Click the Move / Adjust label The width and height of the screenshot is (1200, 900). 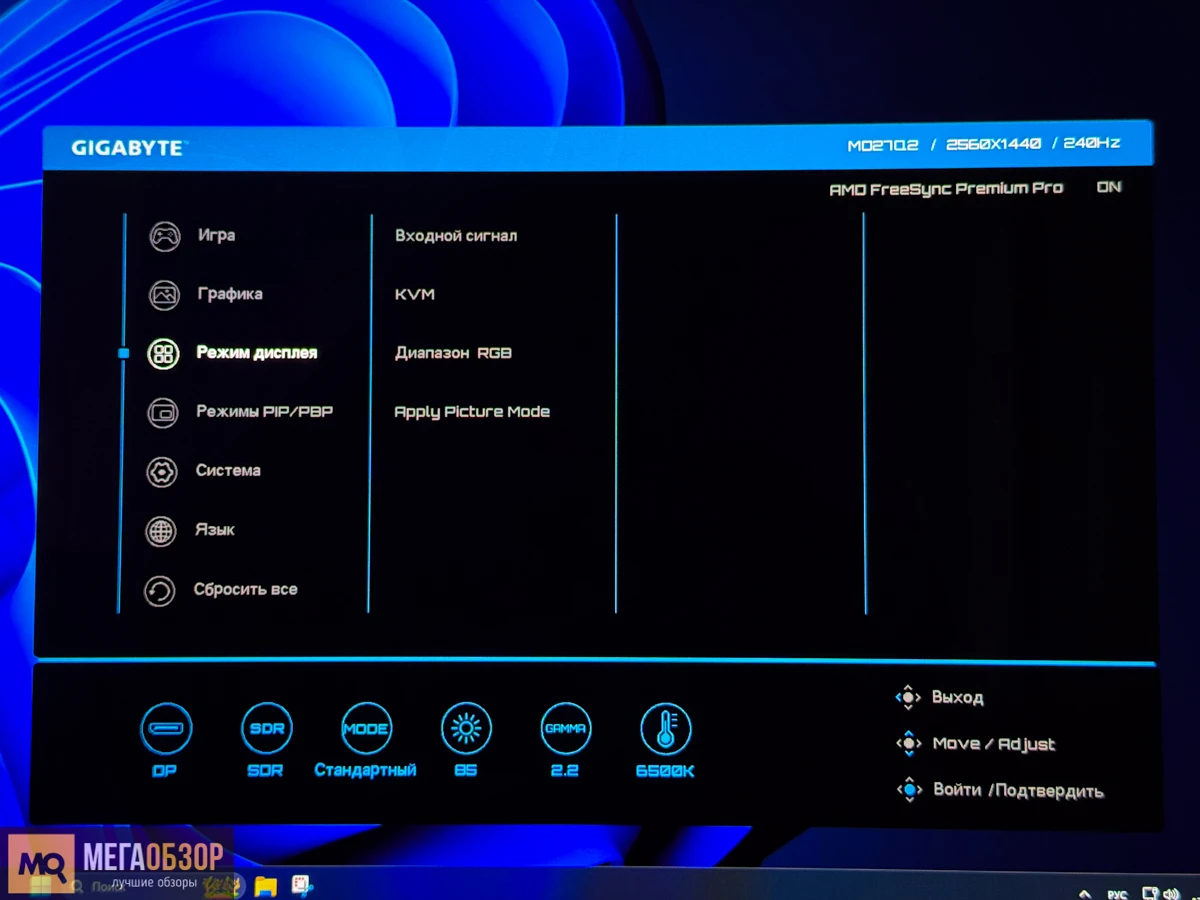pos(993,743)
